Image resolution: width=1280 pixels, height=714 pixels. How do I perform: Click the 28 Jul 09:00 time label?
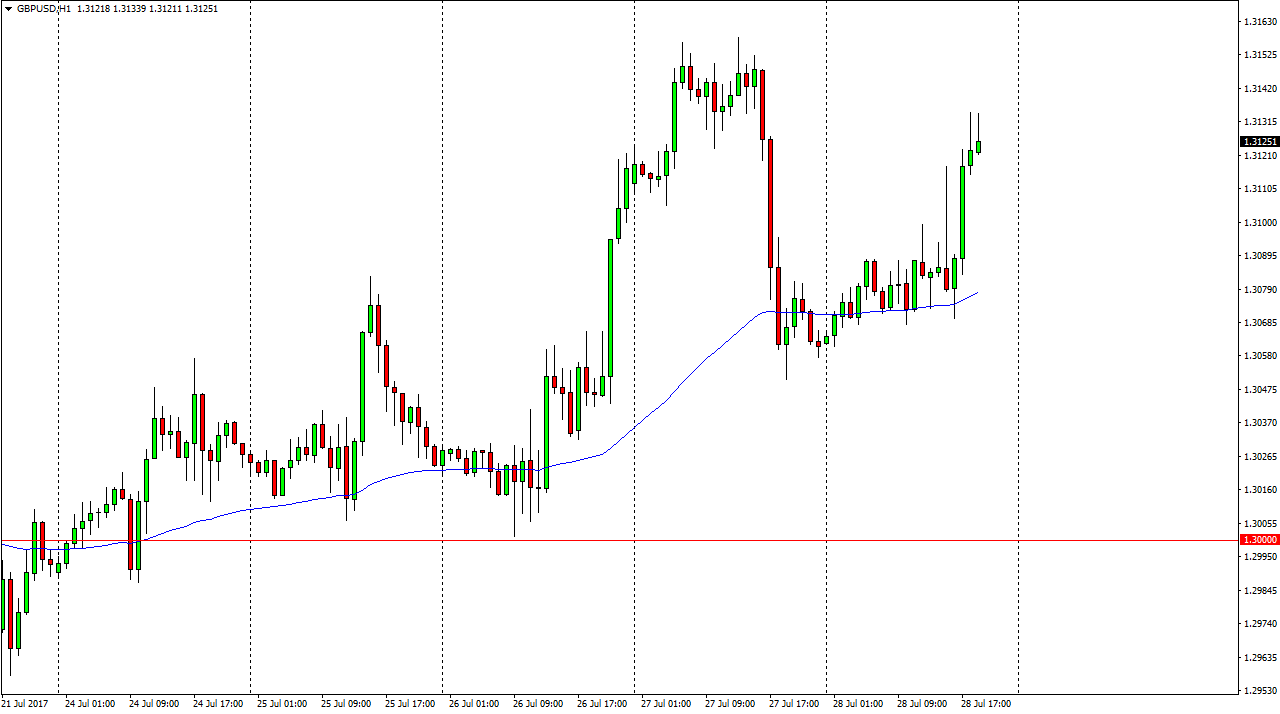922,704
